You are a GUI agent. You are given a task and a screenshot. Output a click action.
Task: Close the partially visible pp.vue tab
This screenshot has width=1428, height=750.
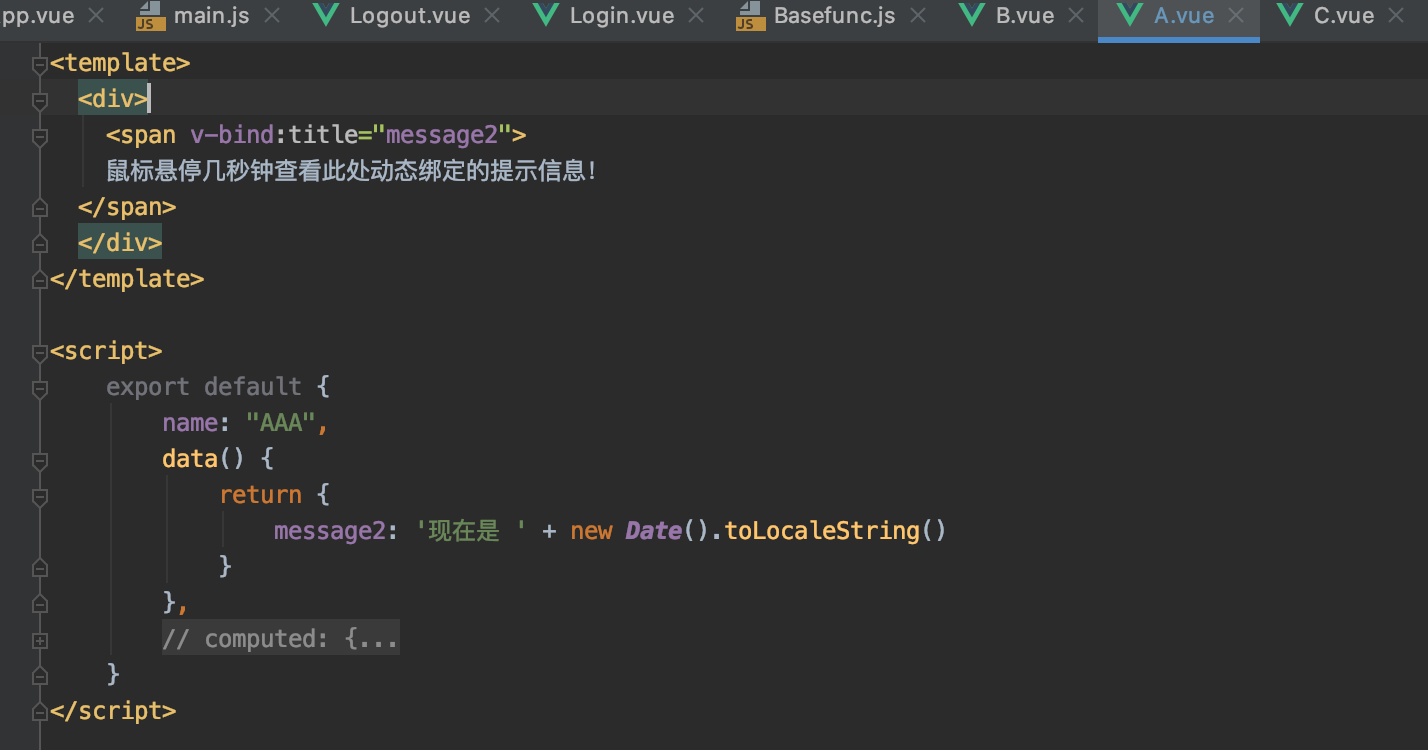96,16
